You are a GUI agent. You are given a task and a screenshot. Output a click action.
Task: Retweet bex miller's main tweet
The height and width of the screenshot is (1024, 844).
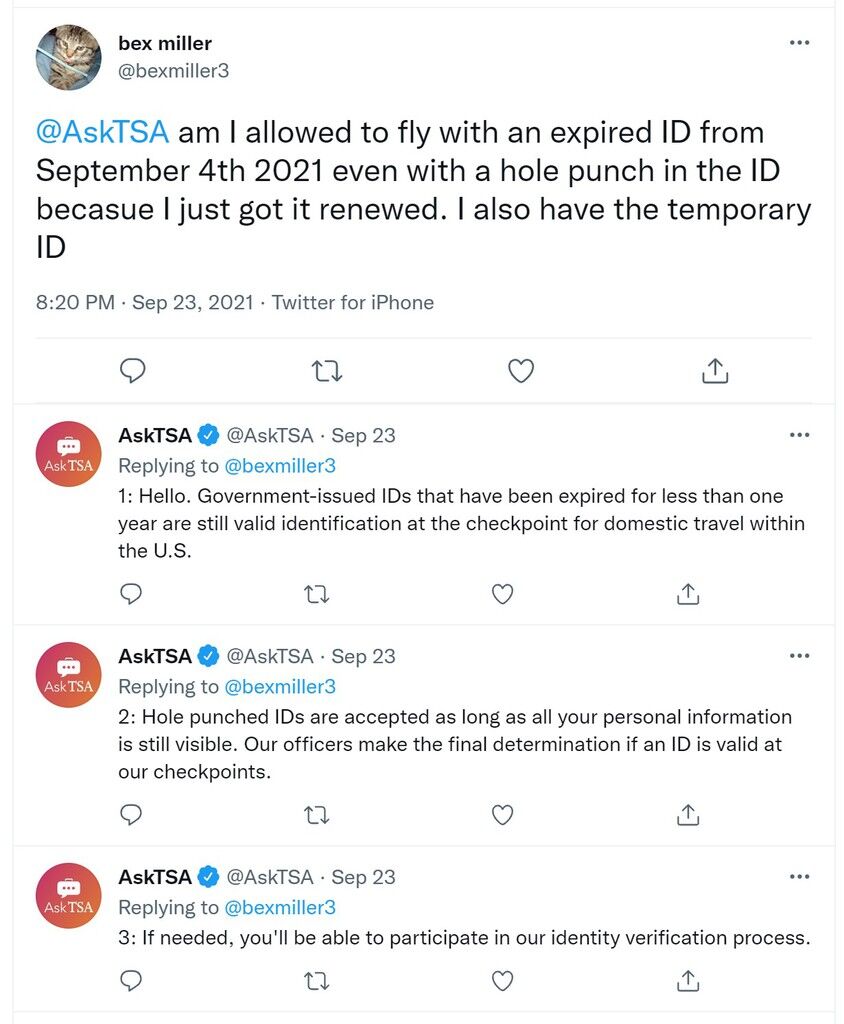point(326,371)
